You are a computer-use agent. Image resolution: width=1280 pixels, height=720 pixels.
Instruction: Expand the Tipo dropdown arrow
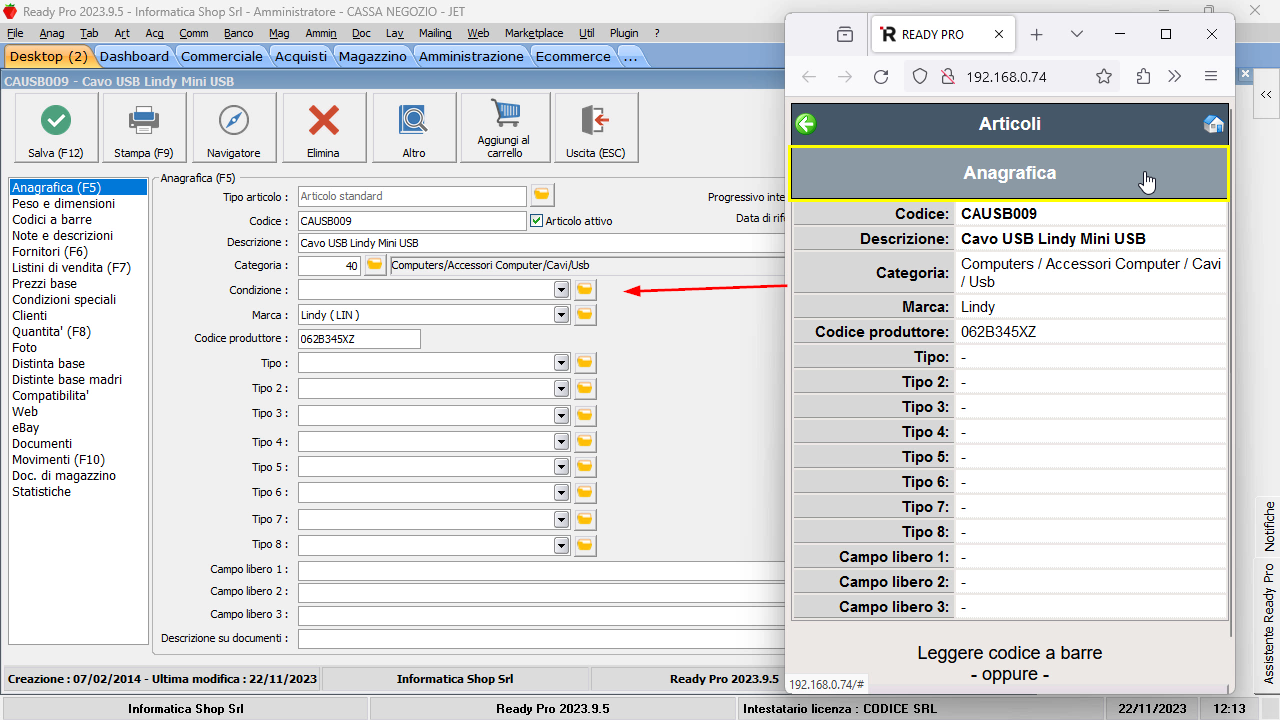pyautogui.click(x=562, y=363)
